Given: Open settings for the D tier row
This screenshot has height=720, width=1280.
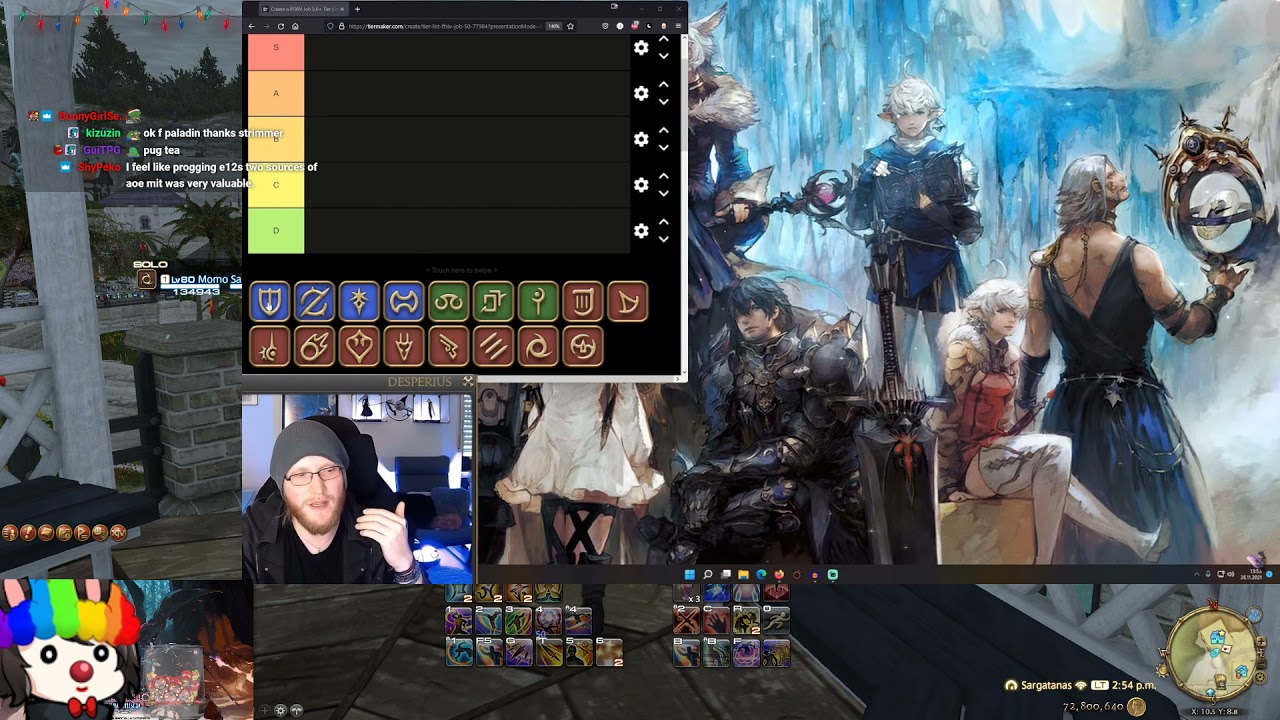Looking at the screenshot, I should pos(641,231).
